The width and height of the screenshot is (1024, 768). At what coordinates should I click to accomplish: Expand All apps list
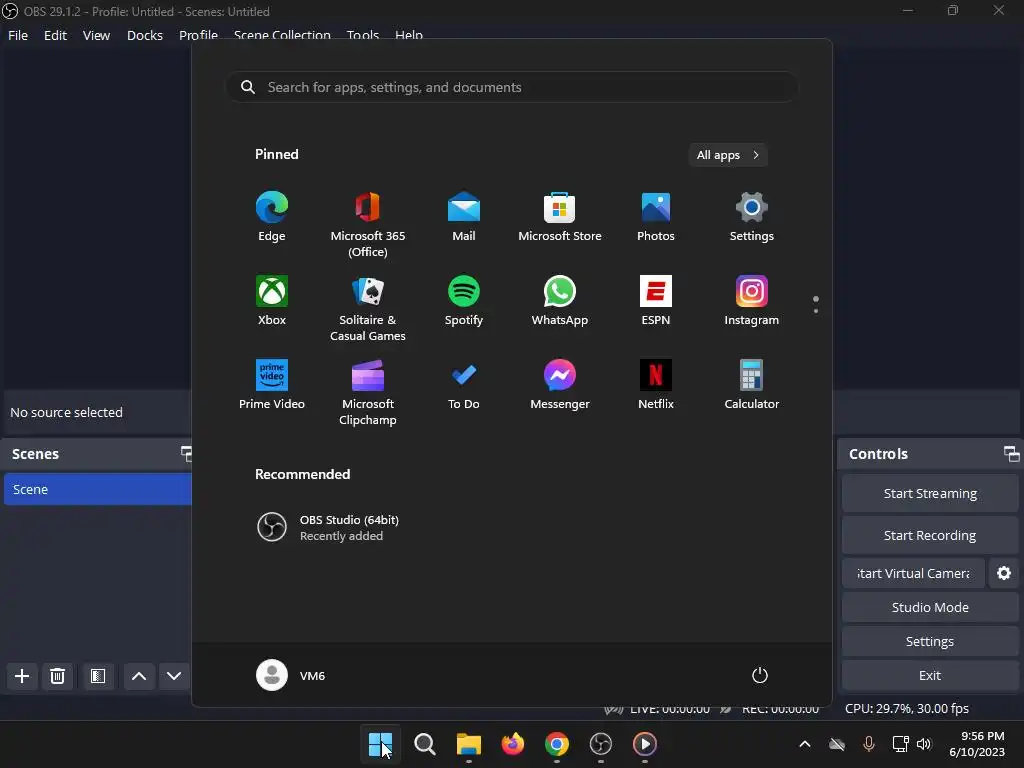tap(728, 155)
